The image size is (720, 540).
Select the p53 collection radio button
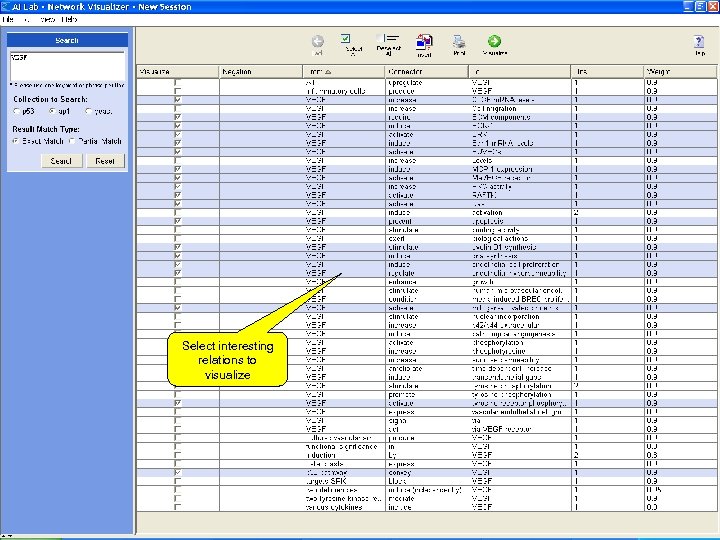(x=17, y=111)
